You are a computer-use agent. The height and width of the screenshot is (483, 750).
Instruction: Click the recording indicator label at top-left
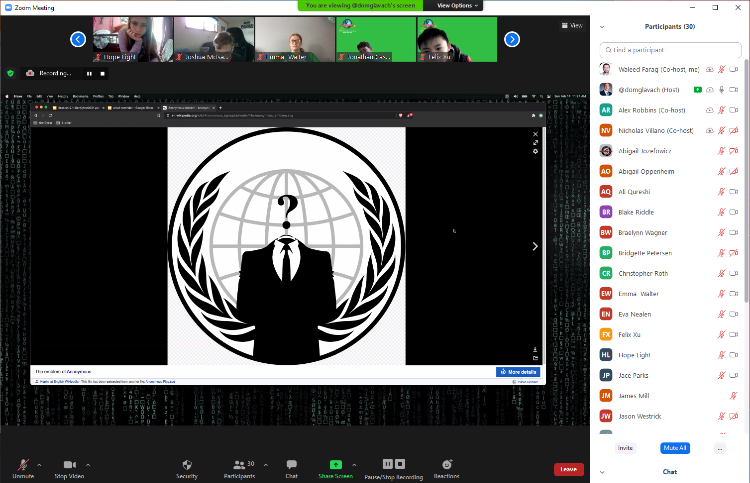pos(55,73)
